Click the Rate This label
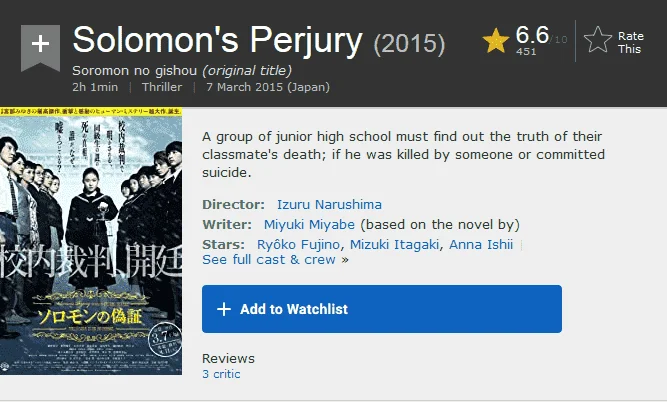The width and height of the screenshot is (667, 402). pyautogui.click(x=630, y=43)
